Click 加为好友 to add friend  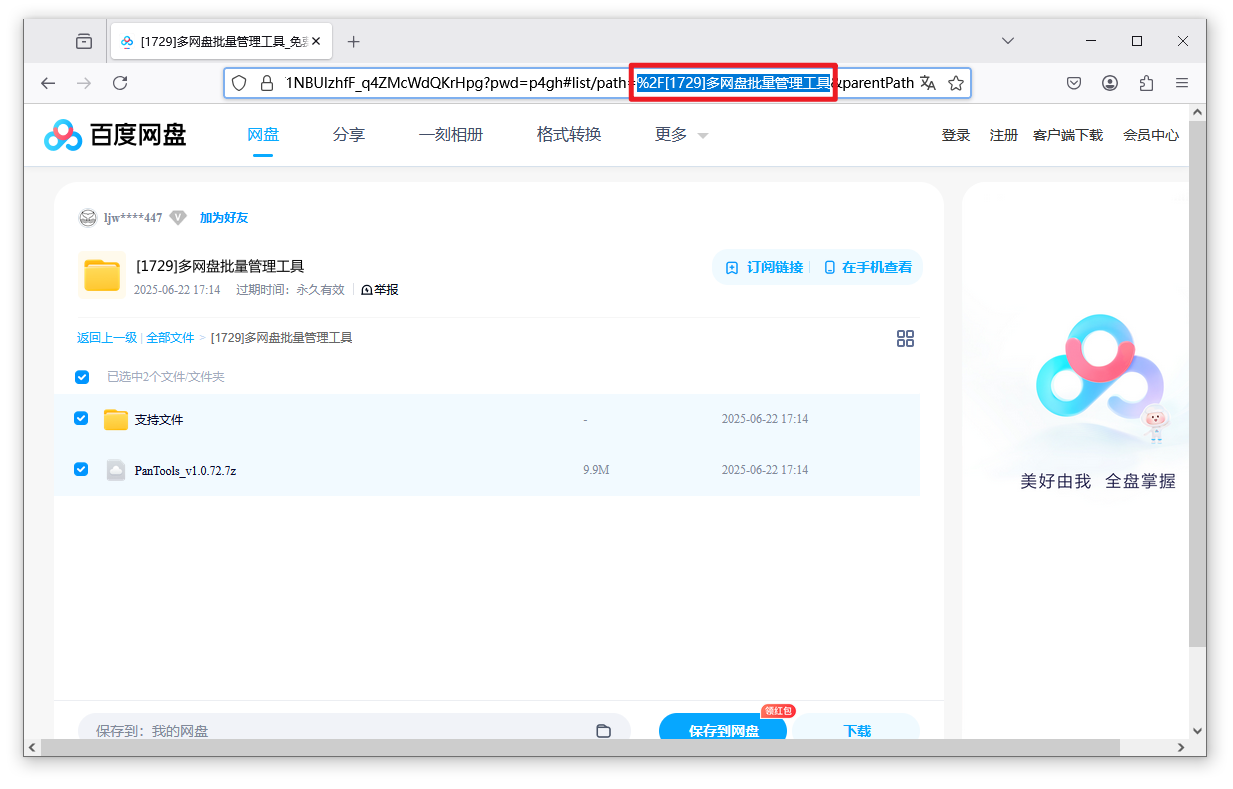224,218
